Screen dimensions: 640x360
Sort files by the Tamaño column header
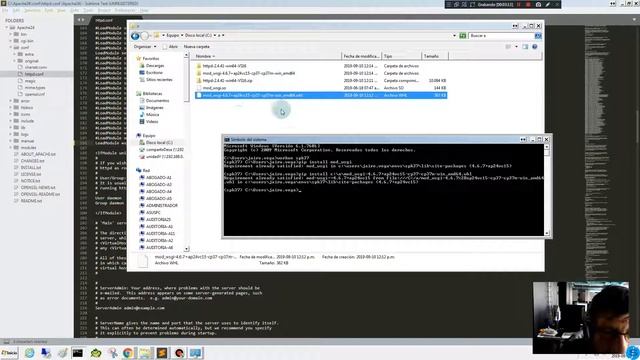pyautogui.click(x=435, y=56)
